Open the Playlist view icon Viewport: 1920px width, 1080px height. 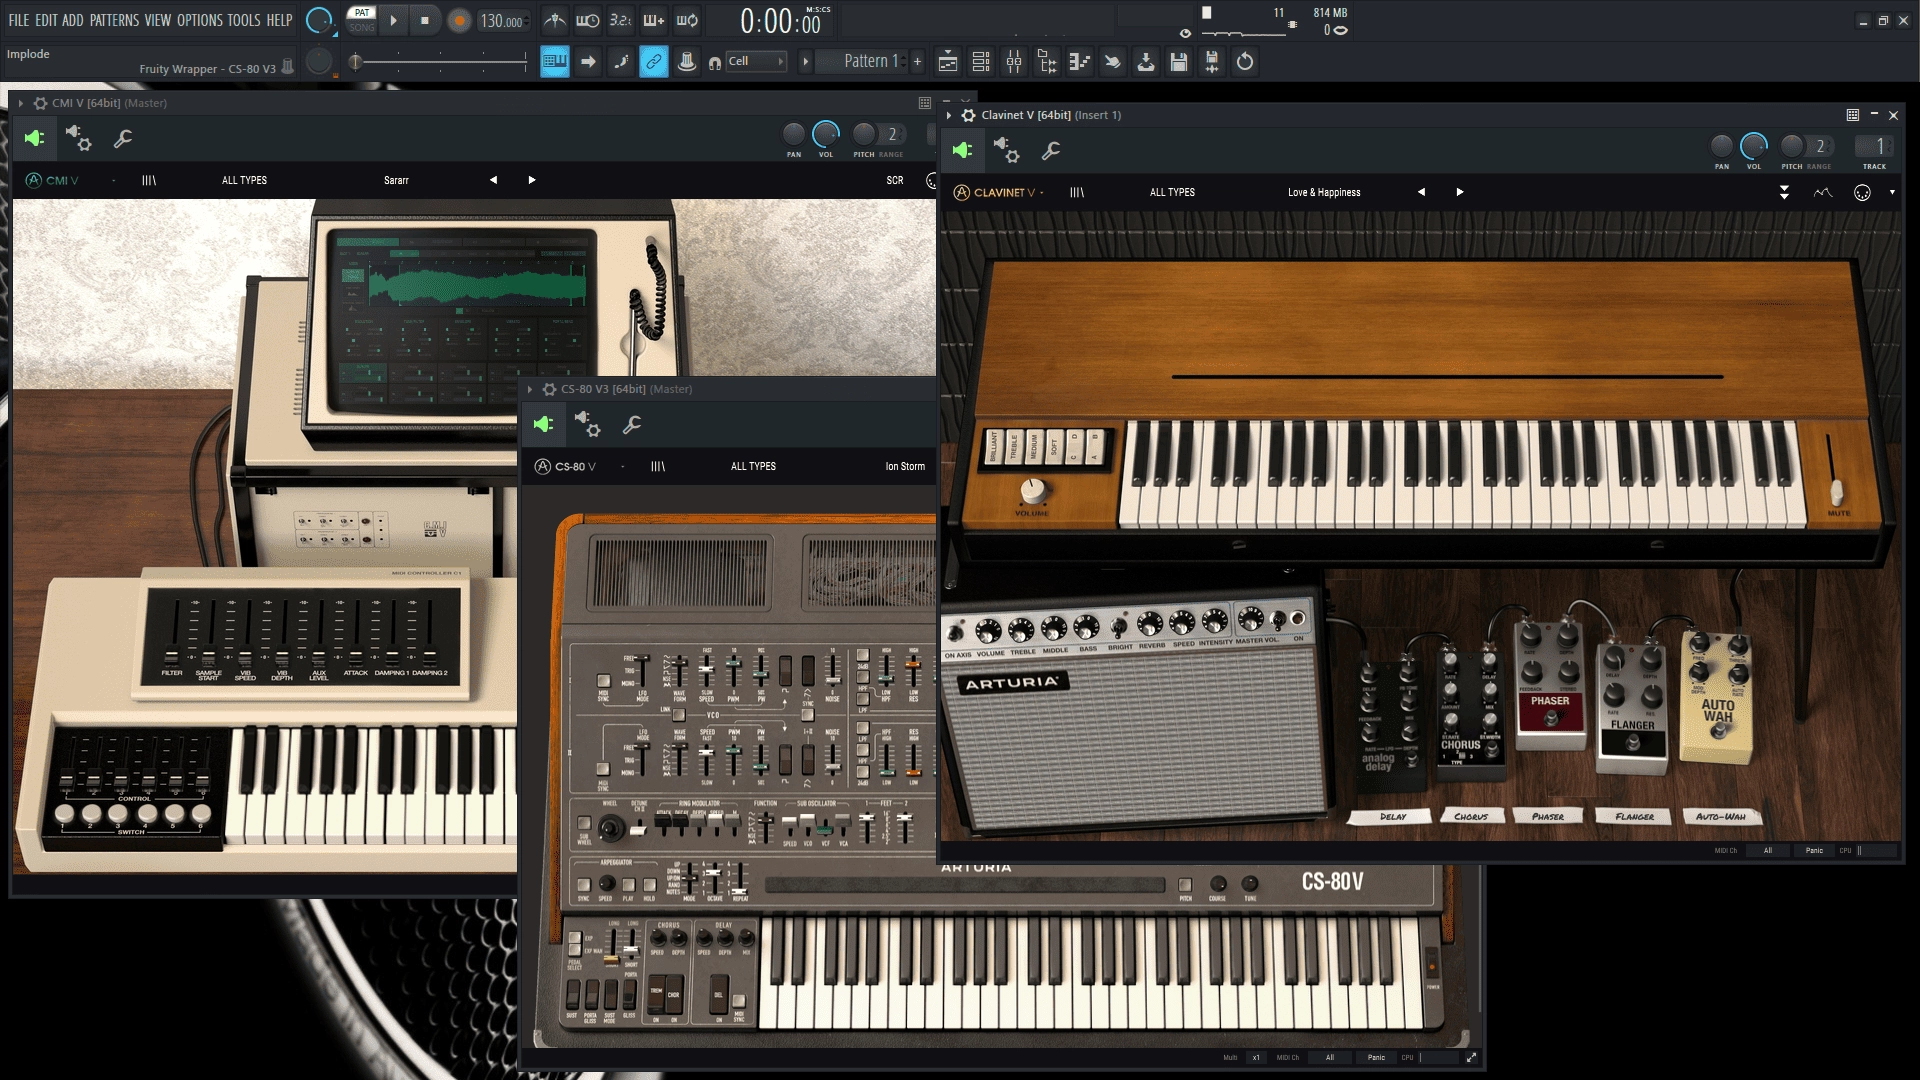948,62
